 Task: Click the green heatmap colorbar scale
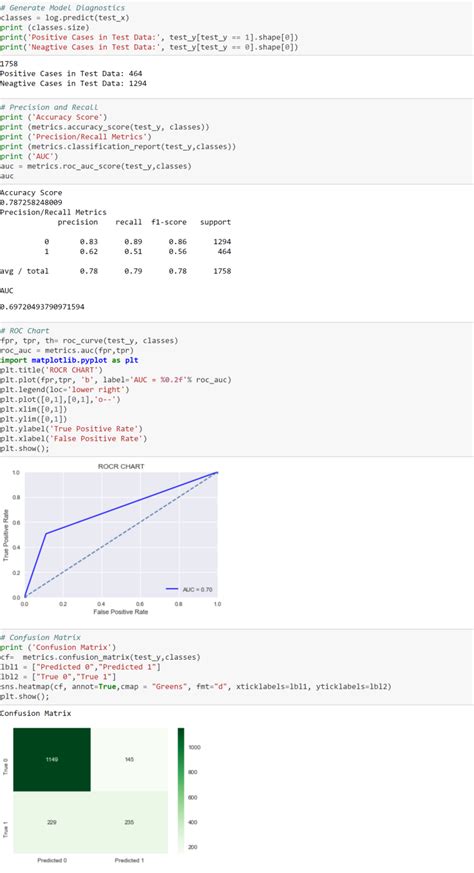coord(181,791)
